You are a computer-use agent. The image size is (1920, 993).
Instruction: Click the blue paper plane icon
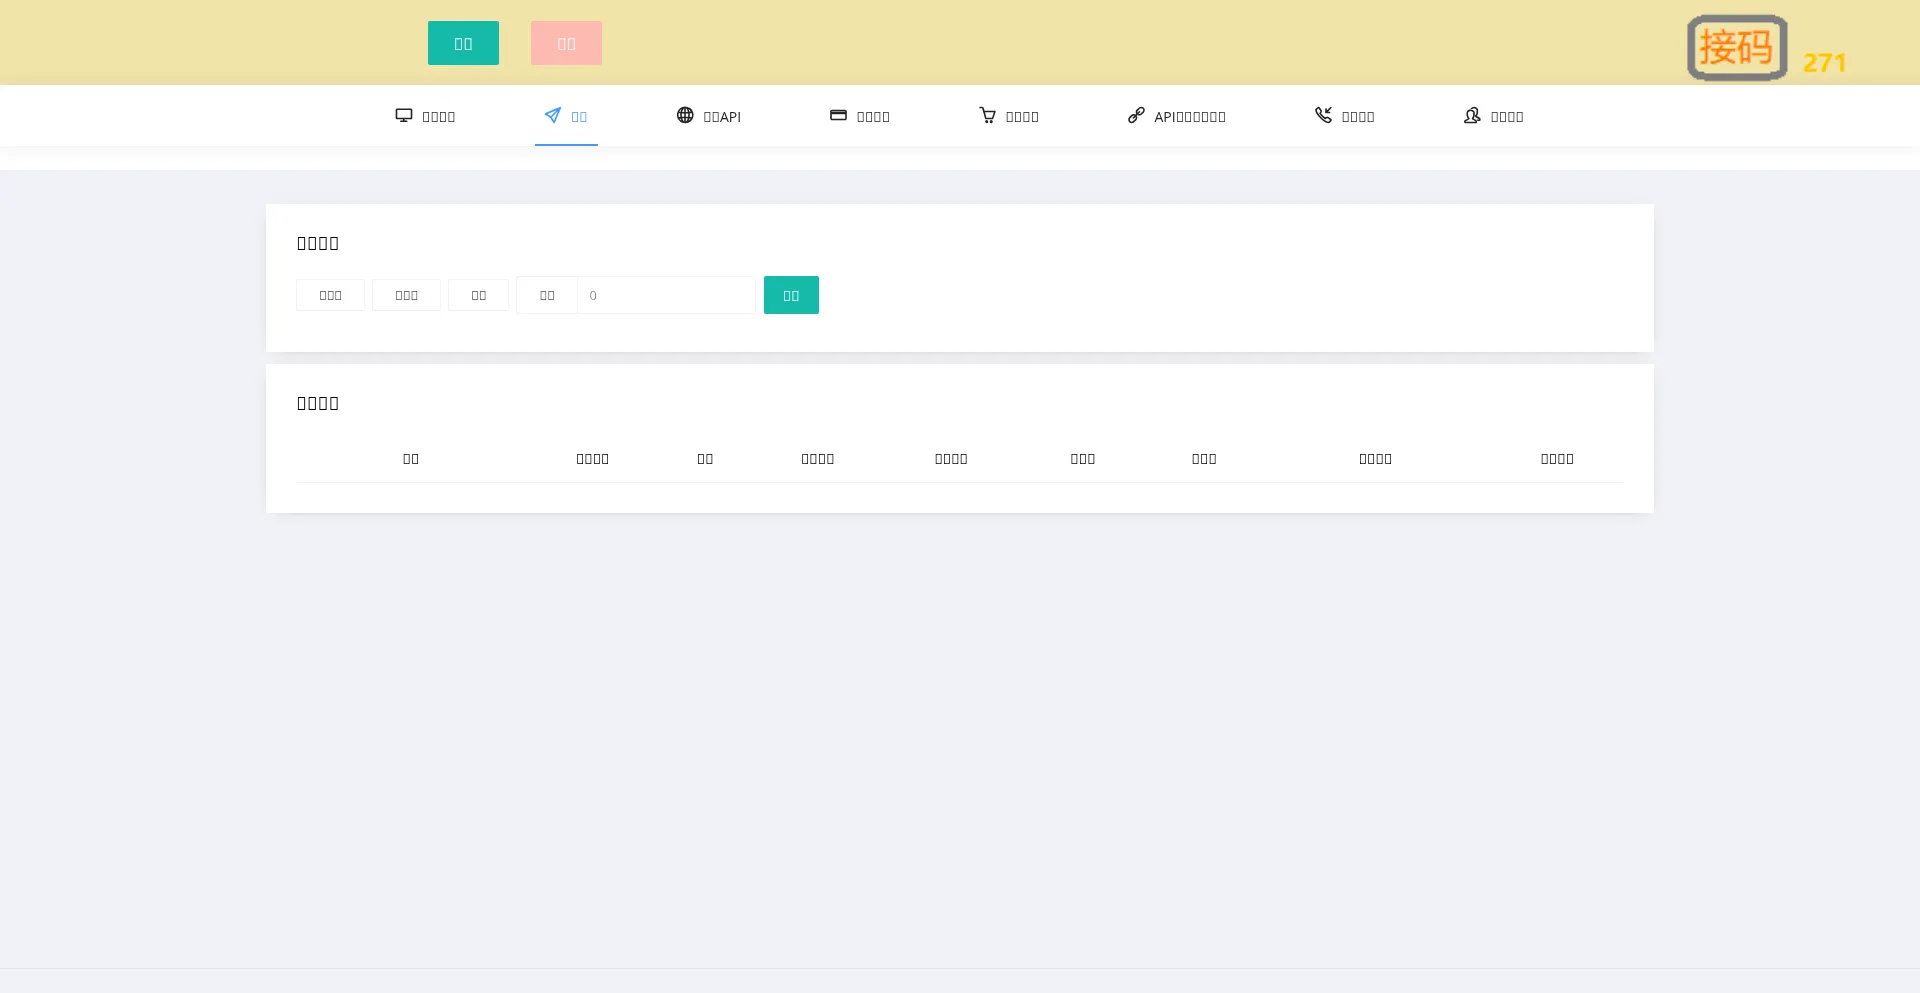[552, 116]
